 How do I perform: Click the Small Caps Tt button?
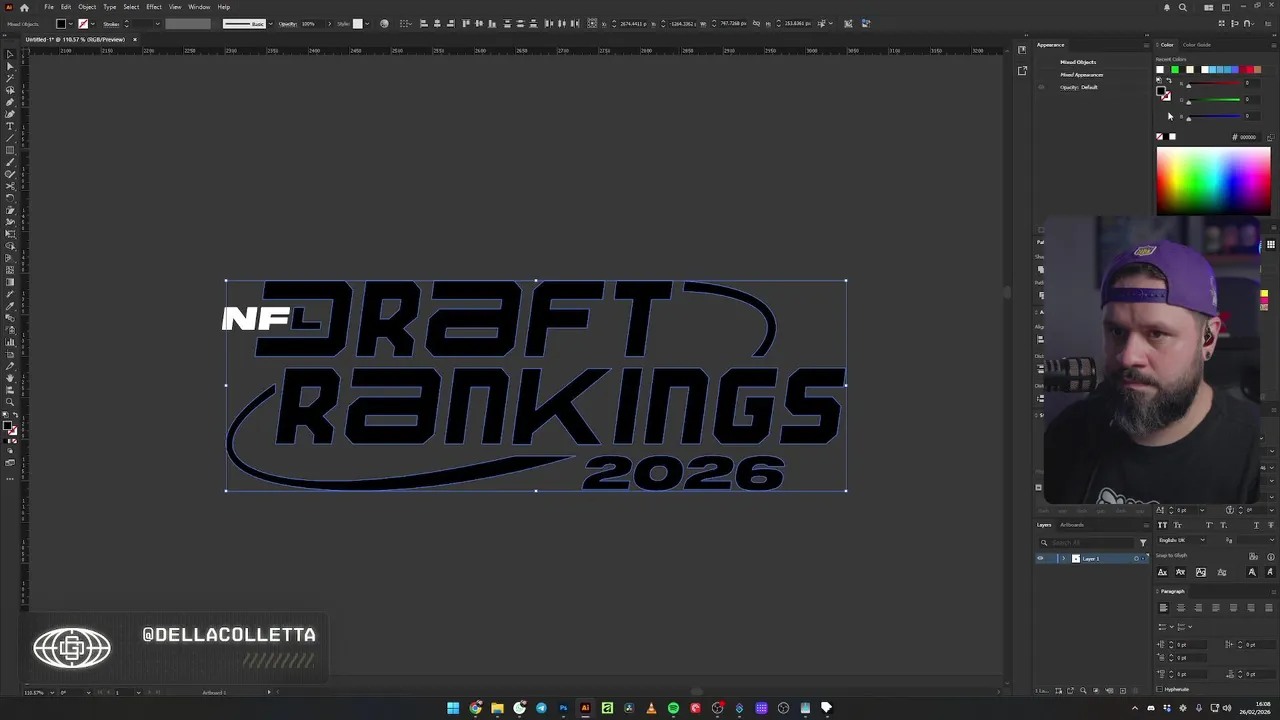point(1178,525)
